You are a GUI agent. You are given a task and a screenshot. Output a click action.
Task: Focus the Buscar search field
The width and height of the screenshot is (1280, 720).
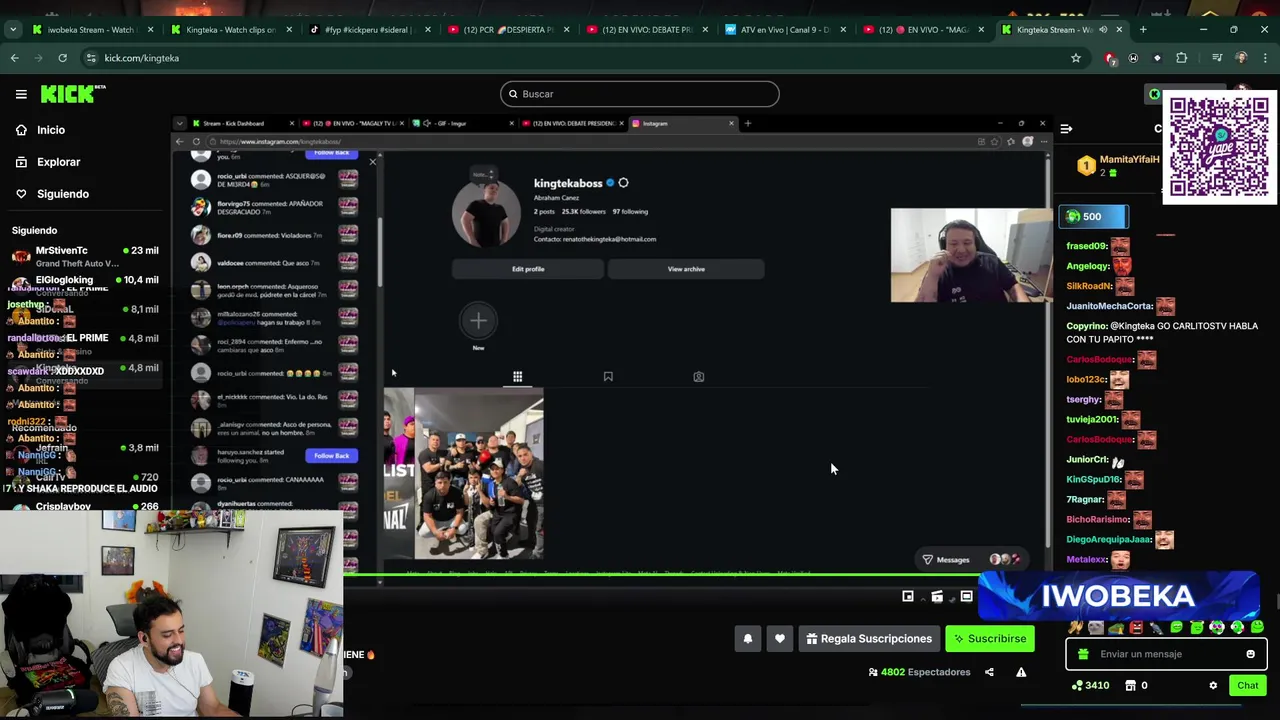640,94
